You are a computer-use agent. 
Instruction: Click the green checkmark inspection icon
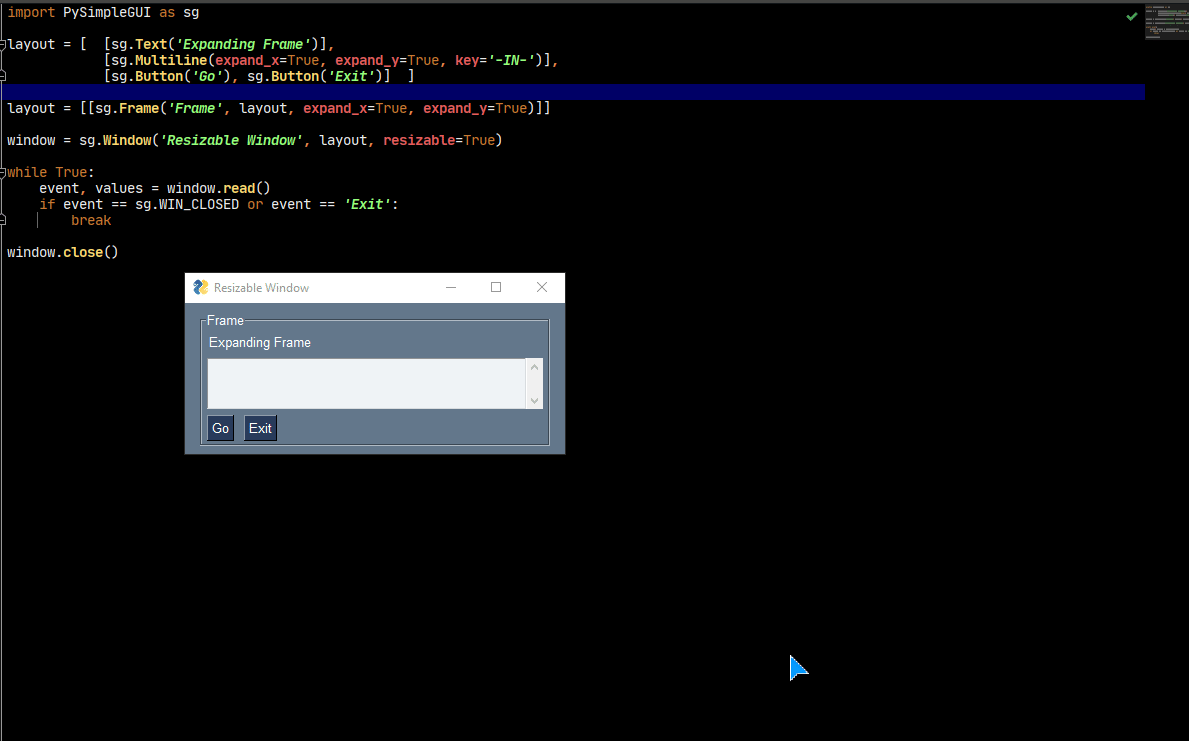tap(1131, 16)
